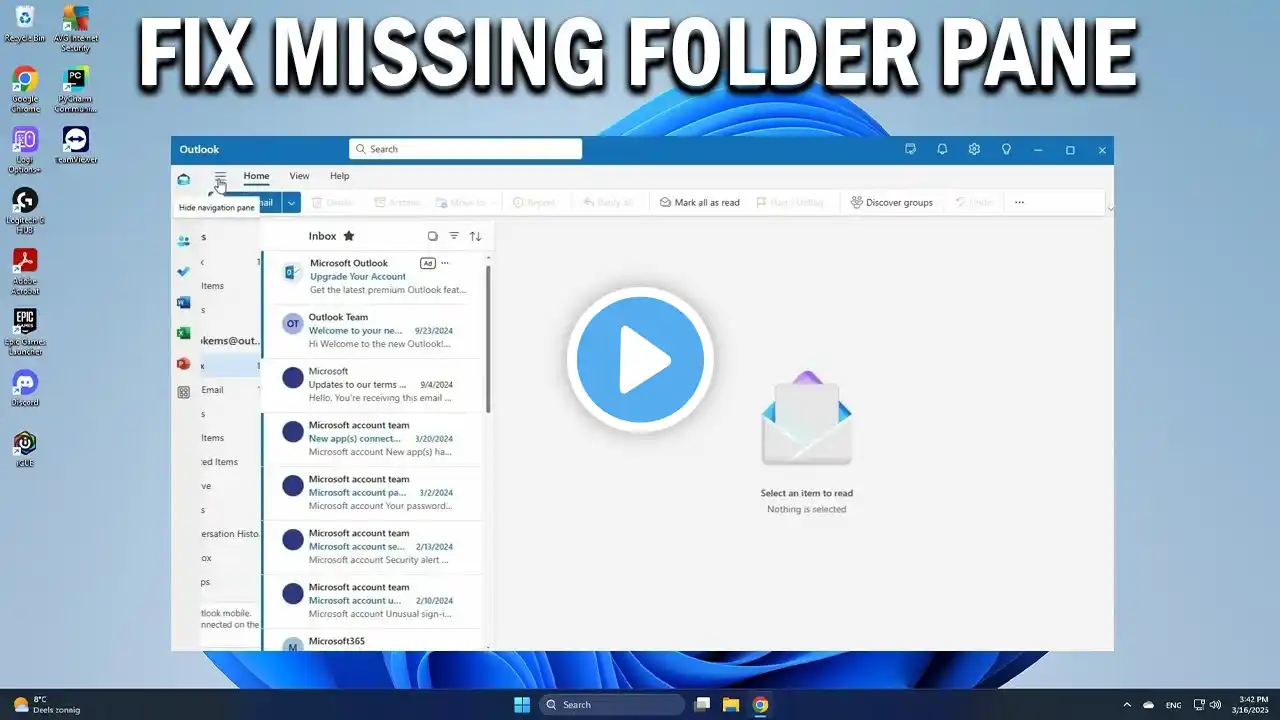Click the OneDrive cloud tray icon
The image size is (1280, 720).
pos(1149,705)
